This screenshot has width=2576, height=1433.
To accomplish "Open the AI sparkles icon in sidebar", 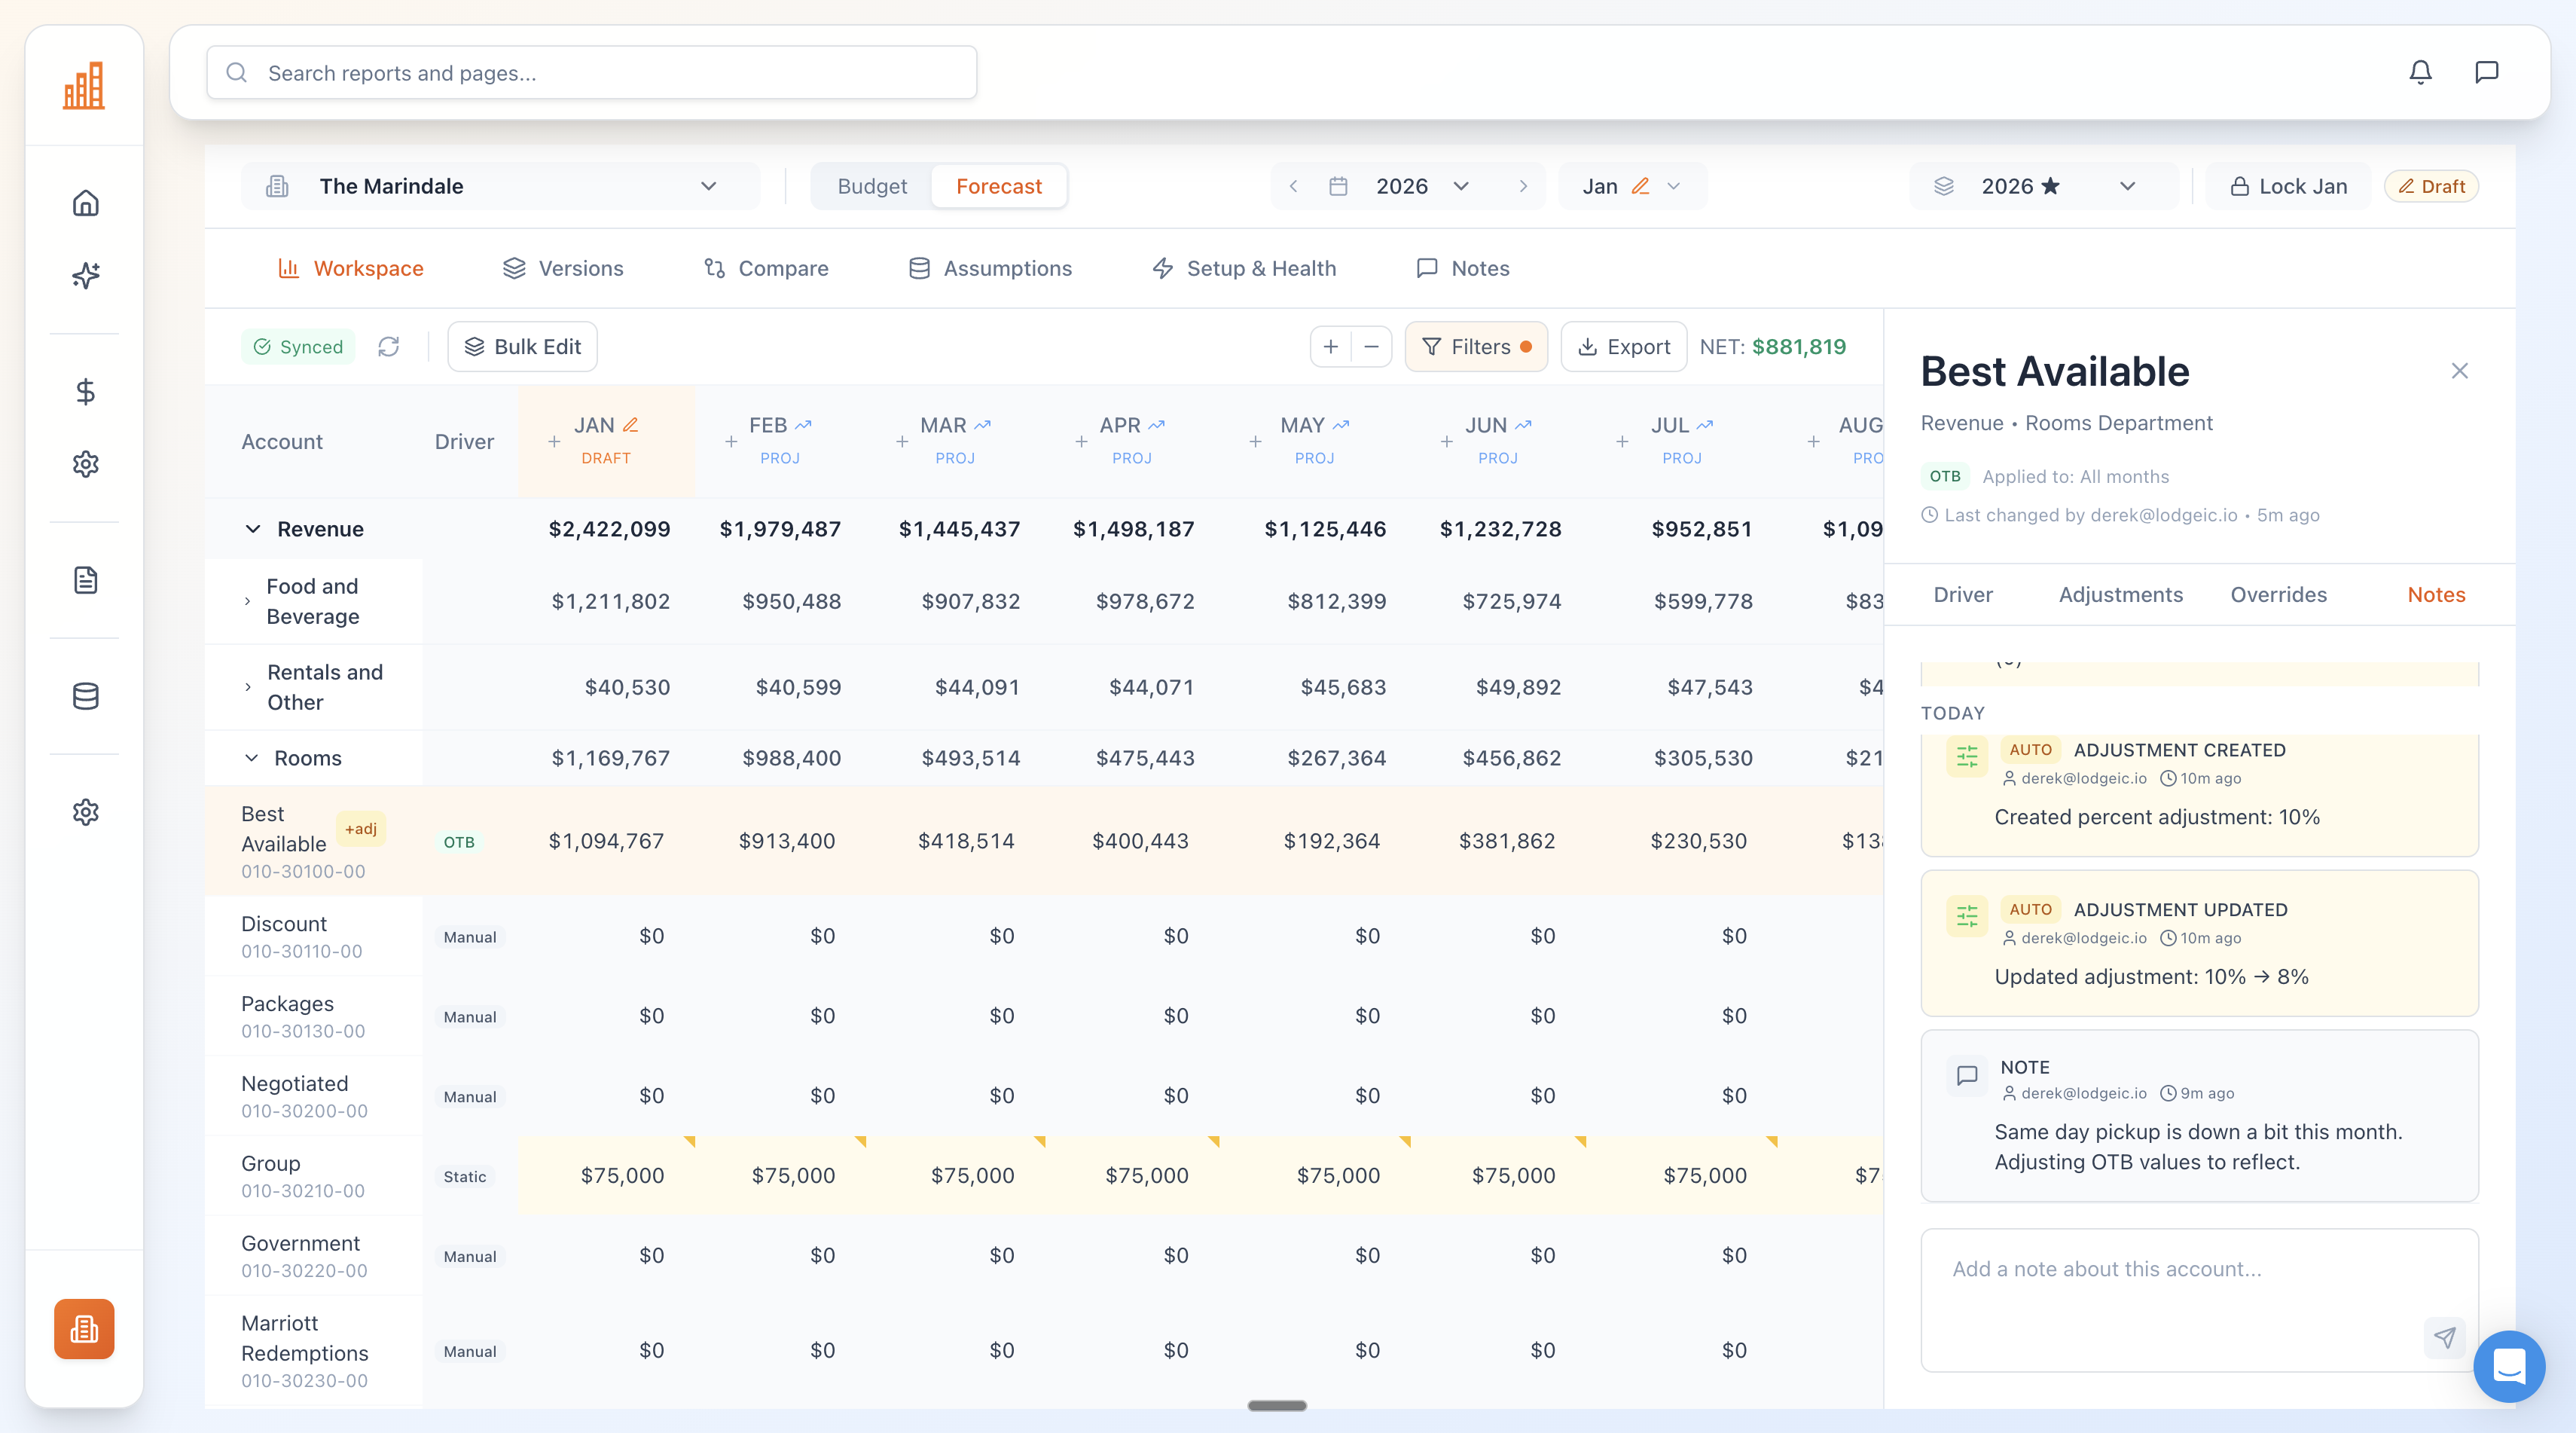I will point(86,275).
